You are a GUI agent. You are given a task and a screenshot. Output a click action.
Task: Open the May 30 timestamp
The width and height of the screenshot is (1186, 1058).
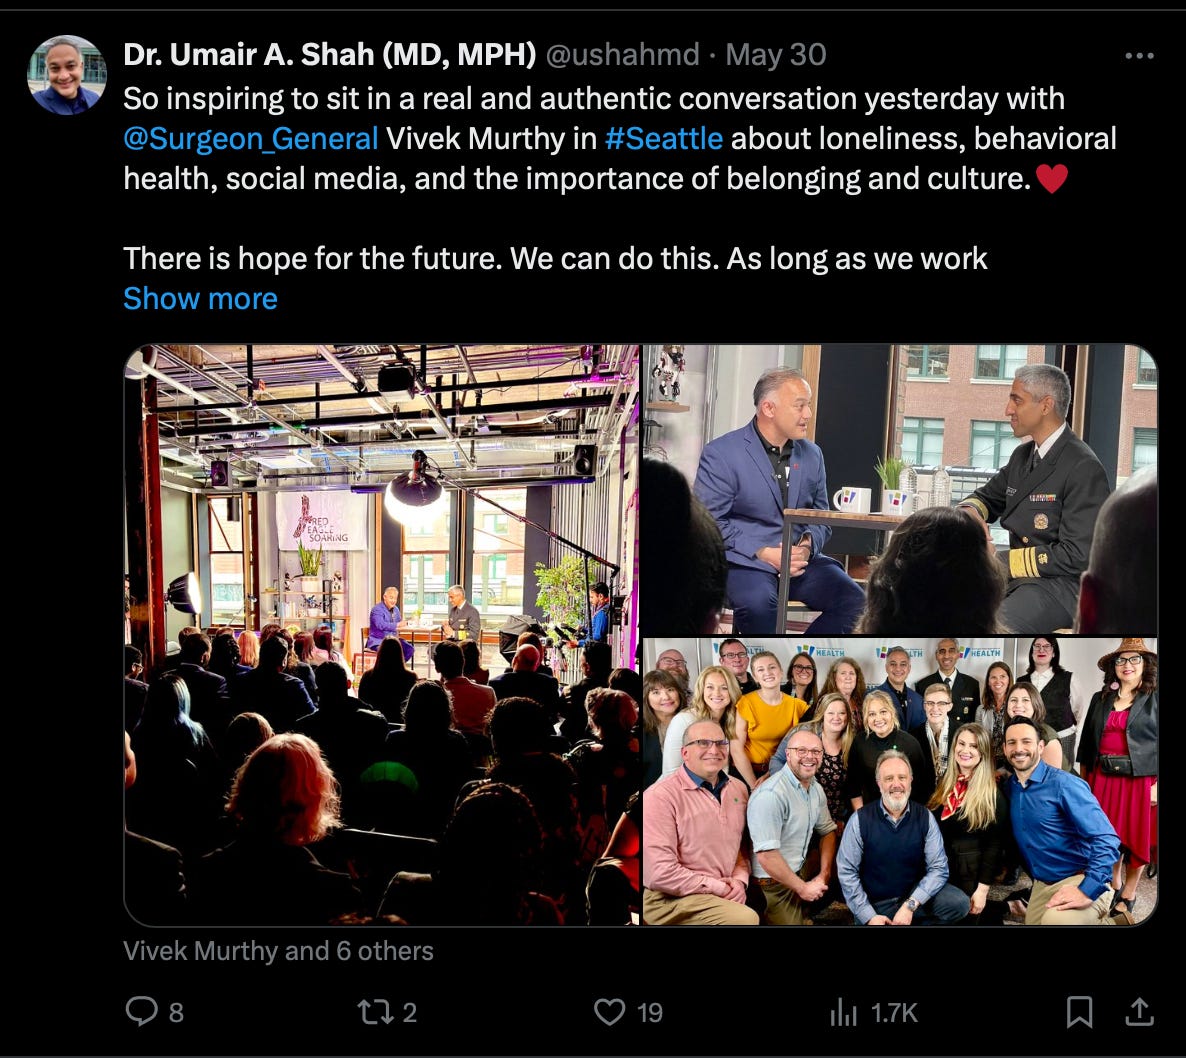point(775,54)
